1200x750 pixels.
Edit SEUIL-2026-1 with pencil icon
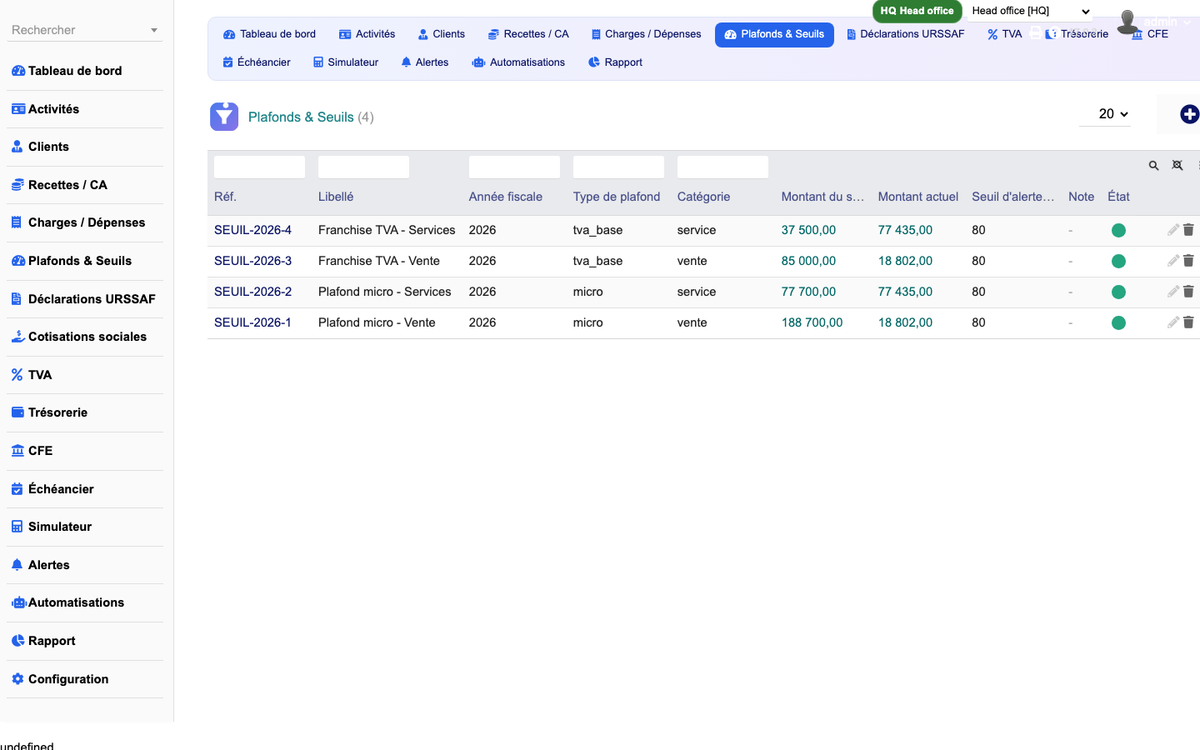(1173, 323)
